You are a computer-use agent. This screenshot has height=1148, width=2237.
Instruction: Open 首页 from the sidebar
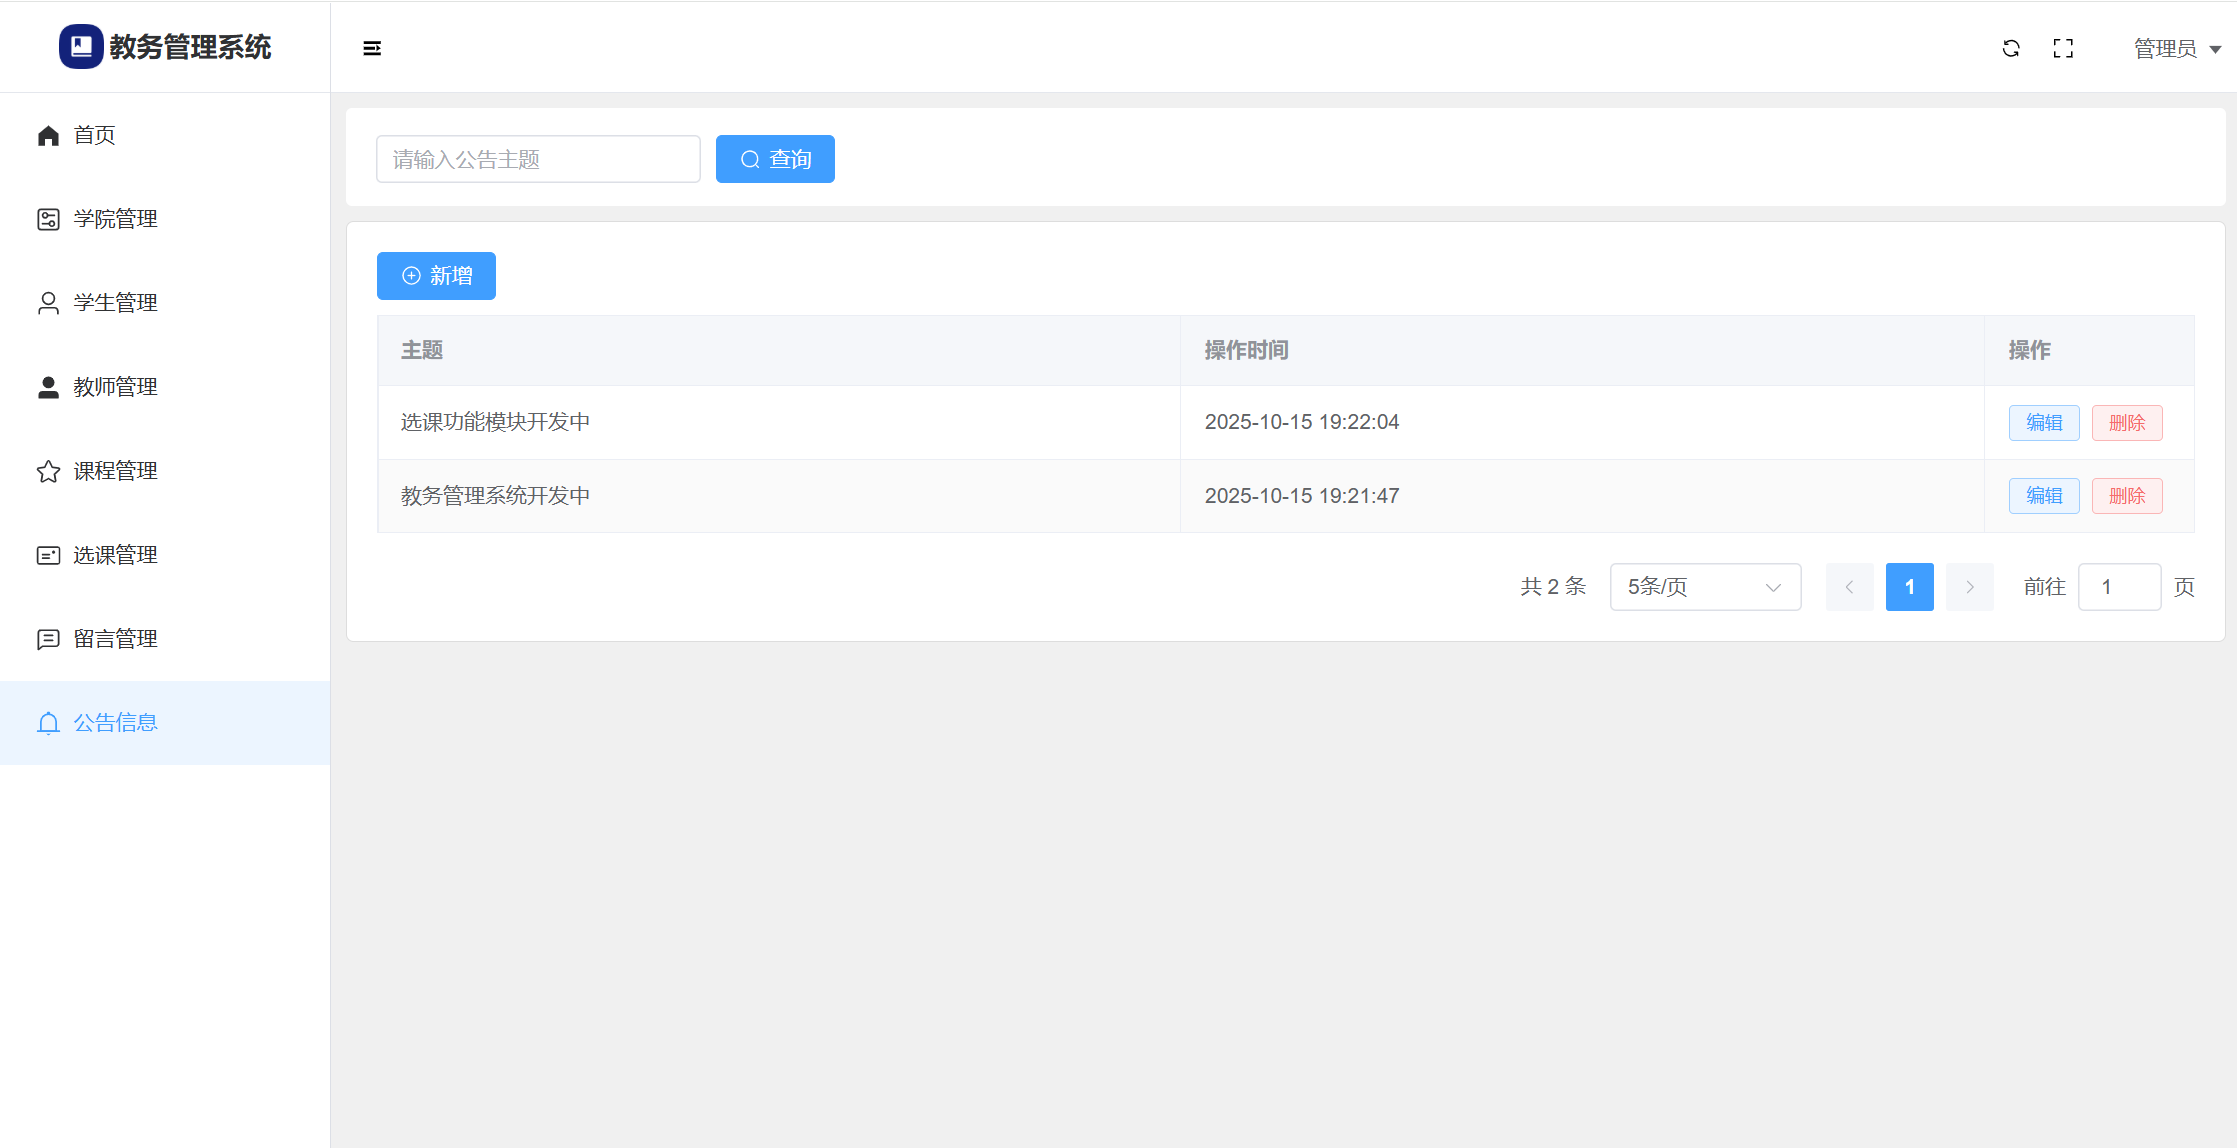(94, 135)
